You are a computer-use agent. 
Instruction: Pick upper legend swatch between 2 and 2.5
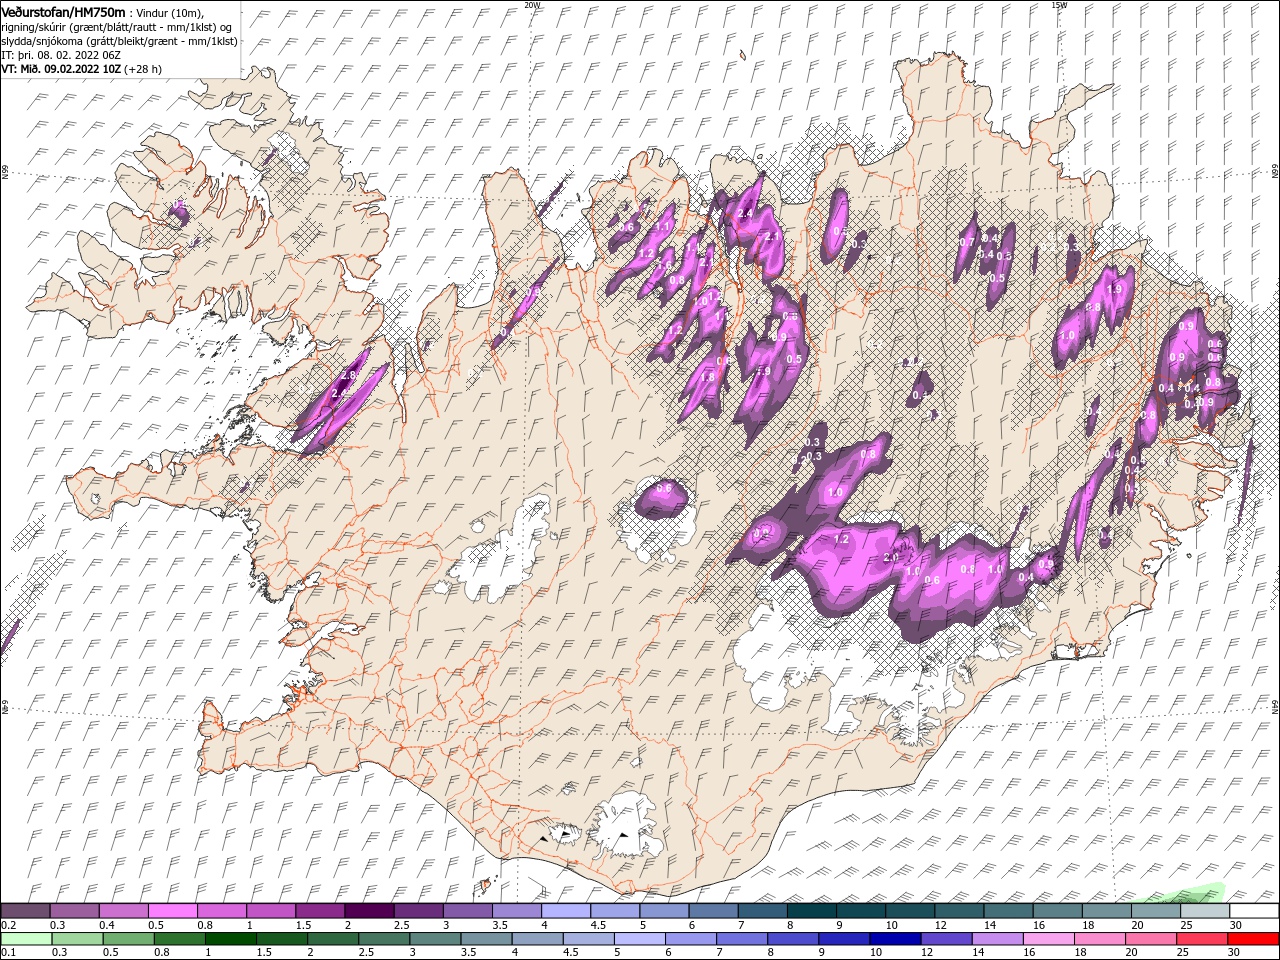click(x=369, y=911)
